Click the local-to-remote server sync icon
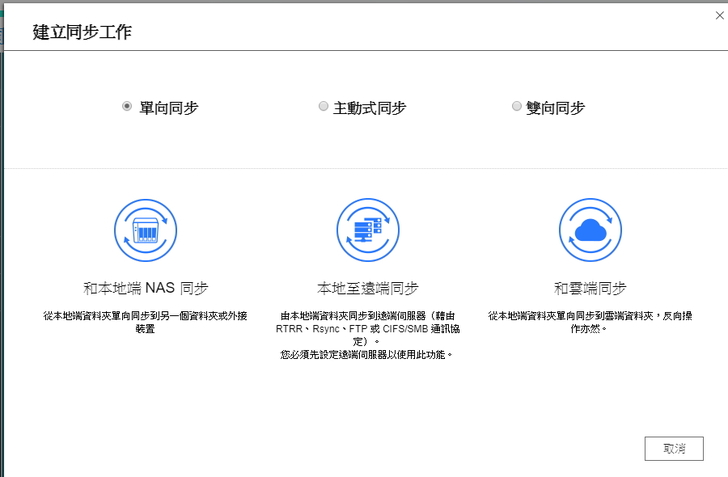This screenshot has width=728, height=477. point(368,229)
